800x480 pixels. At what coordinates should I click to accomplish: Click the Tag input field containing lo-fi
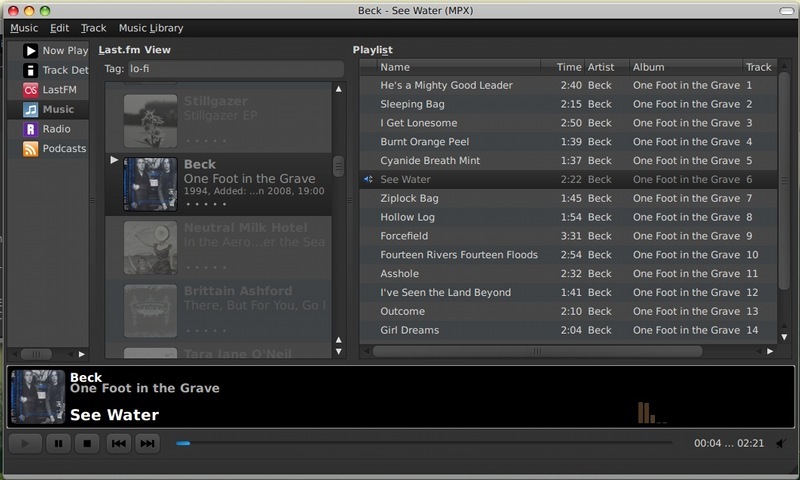[x=235, y=69]
